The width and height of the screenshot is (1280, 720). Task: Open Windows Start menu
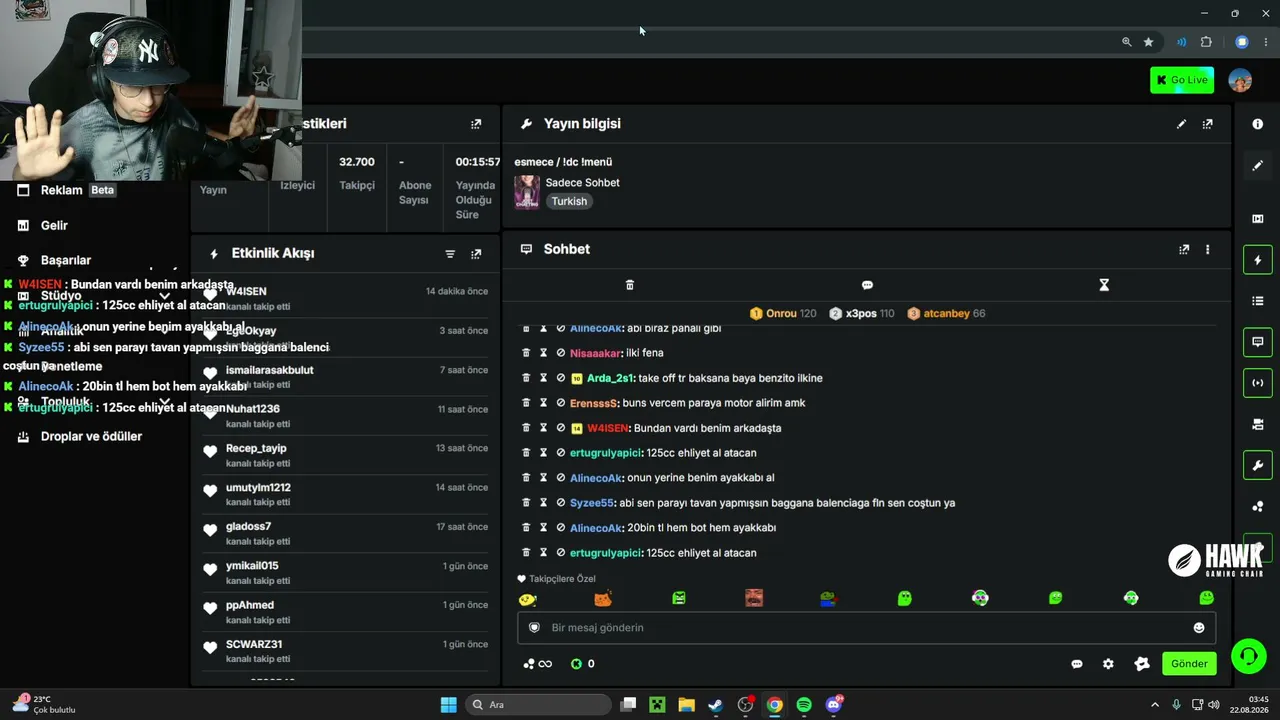pyautogui.click(x=449, y=705)
